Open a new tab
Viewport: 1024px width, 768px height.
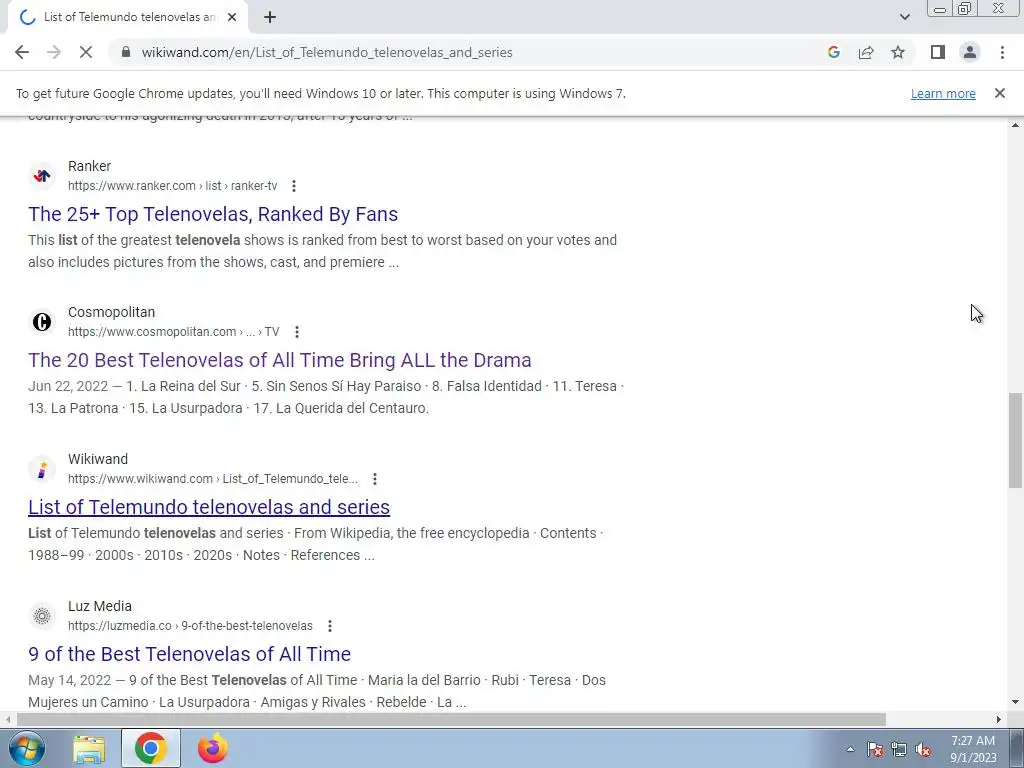pyautogui.click(x=270, y=17)
